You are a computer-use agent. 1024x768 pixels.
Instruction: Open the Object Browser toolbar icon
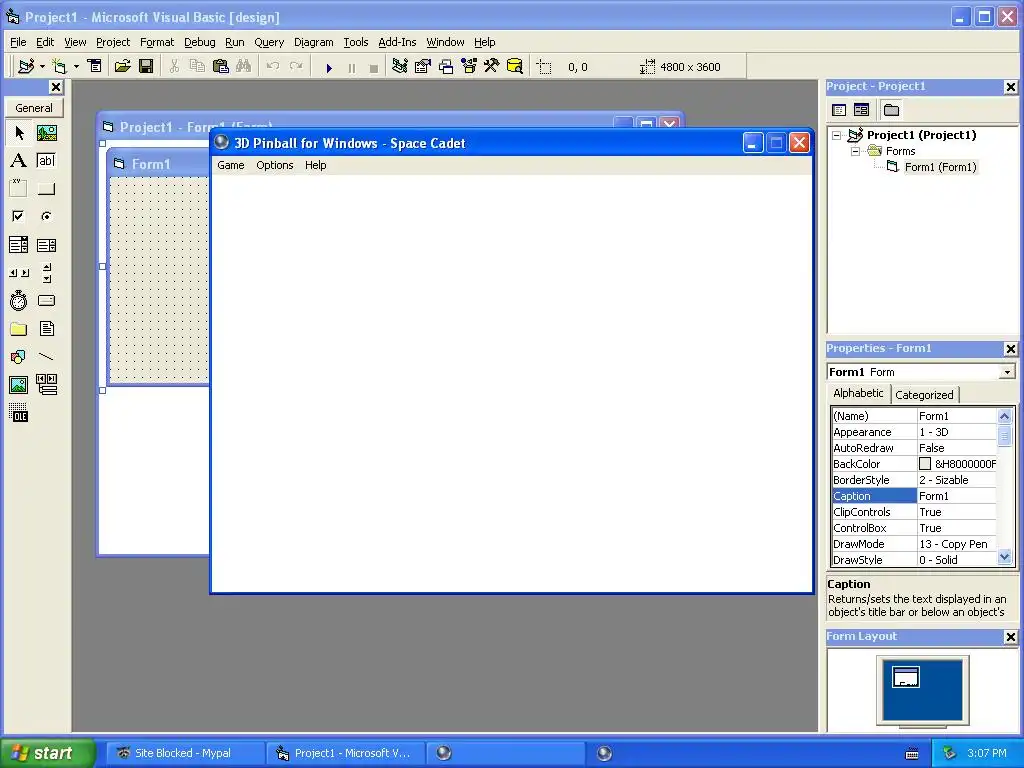tap(469, 66)
